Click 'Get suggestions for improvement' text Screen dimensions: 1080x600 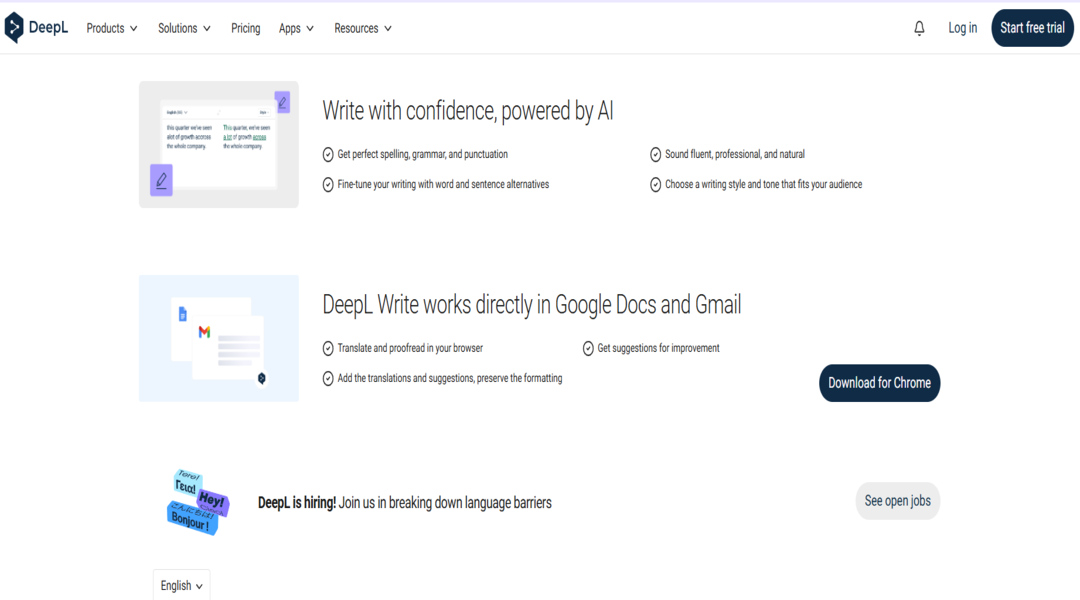(x=658, y=349)
